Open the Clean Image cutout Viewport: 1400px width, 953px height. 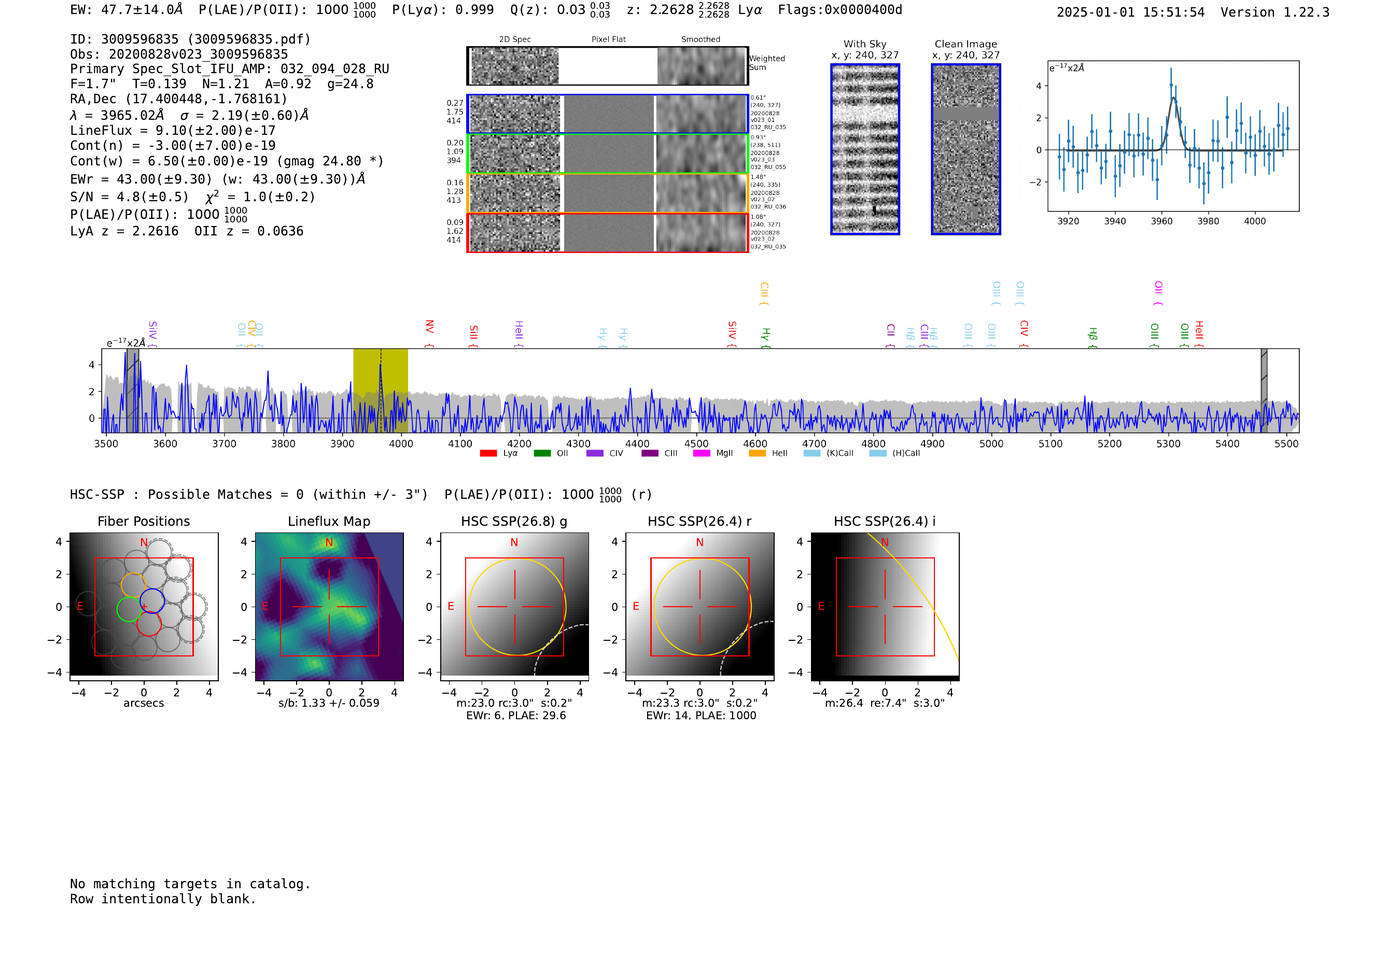[966, 149]
